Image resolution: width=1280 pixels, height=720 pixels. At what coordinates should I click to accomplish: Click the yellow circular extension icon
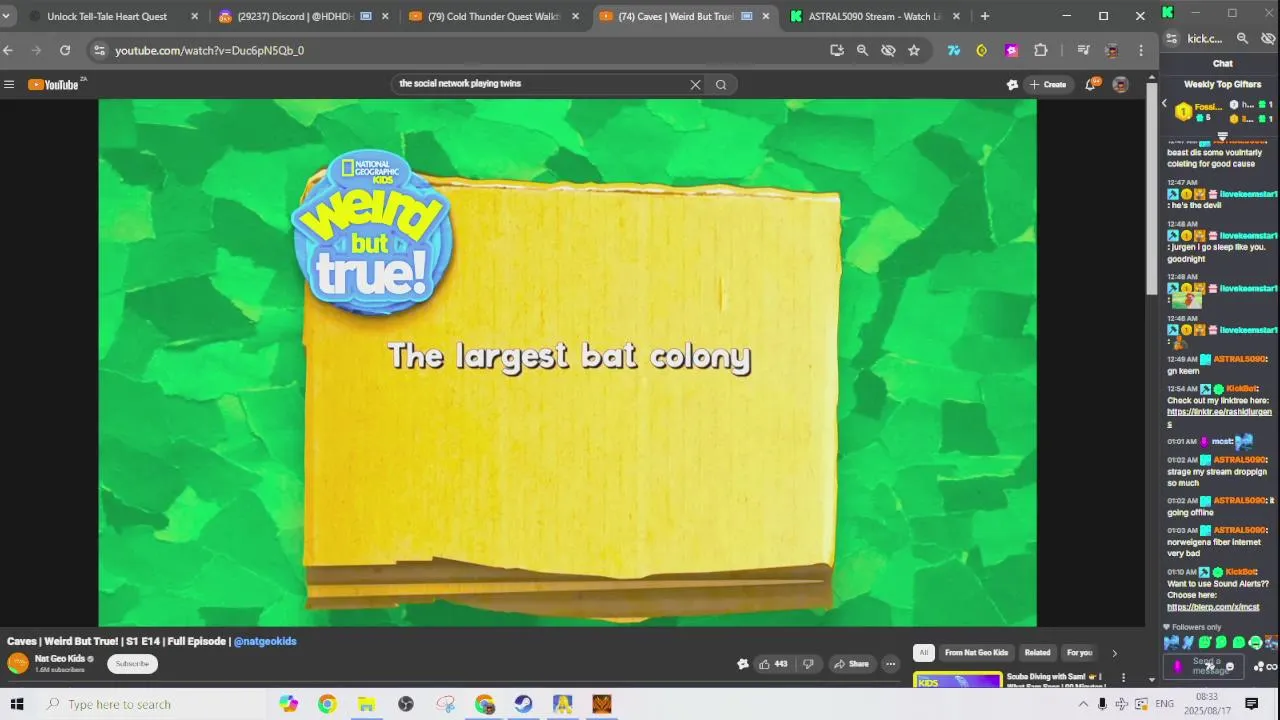coord(982,50)
